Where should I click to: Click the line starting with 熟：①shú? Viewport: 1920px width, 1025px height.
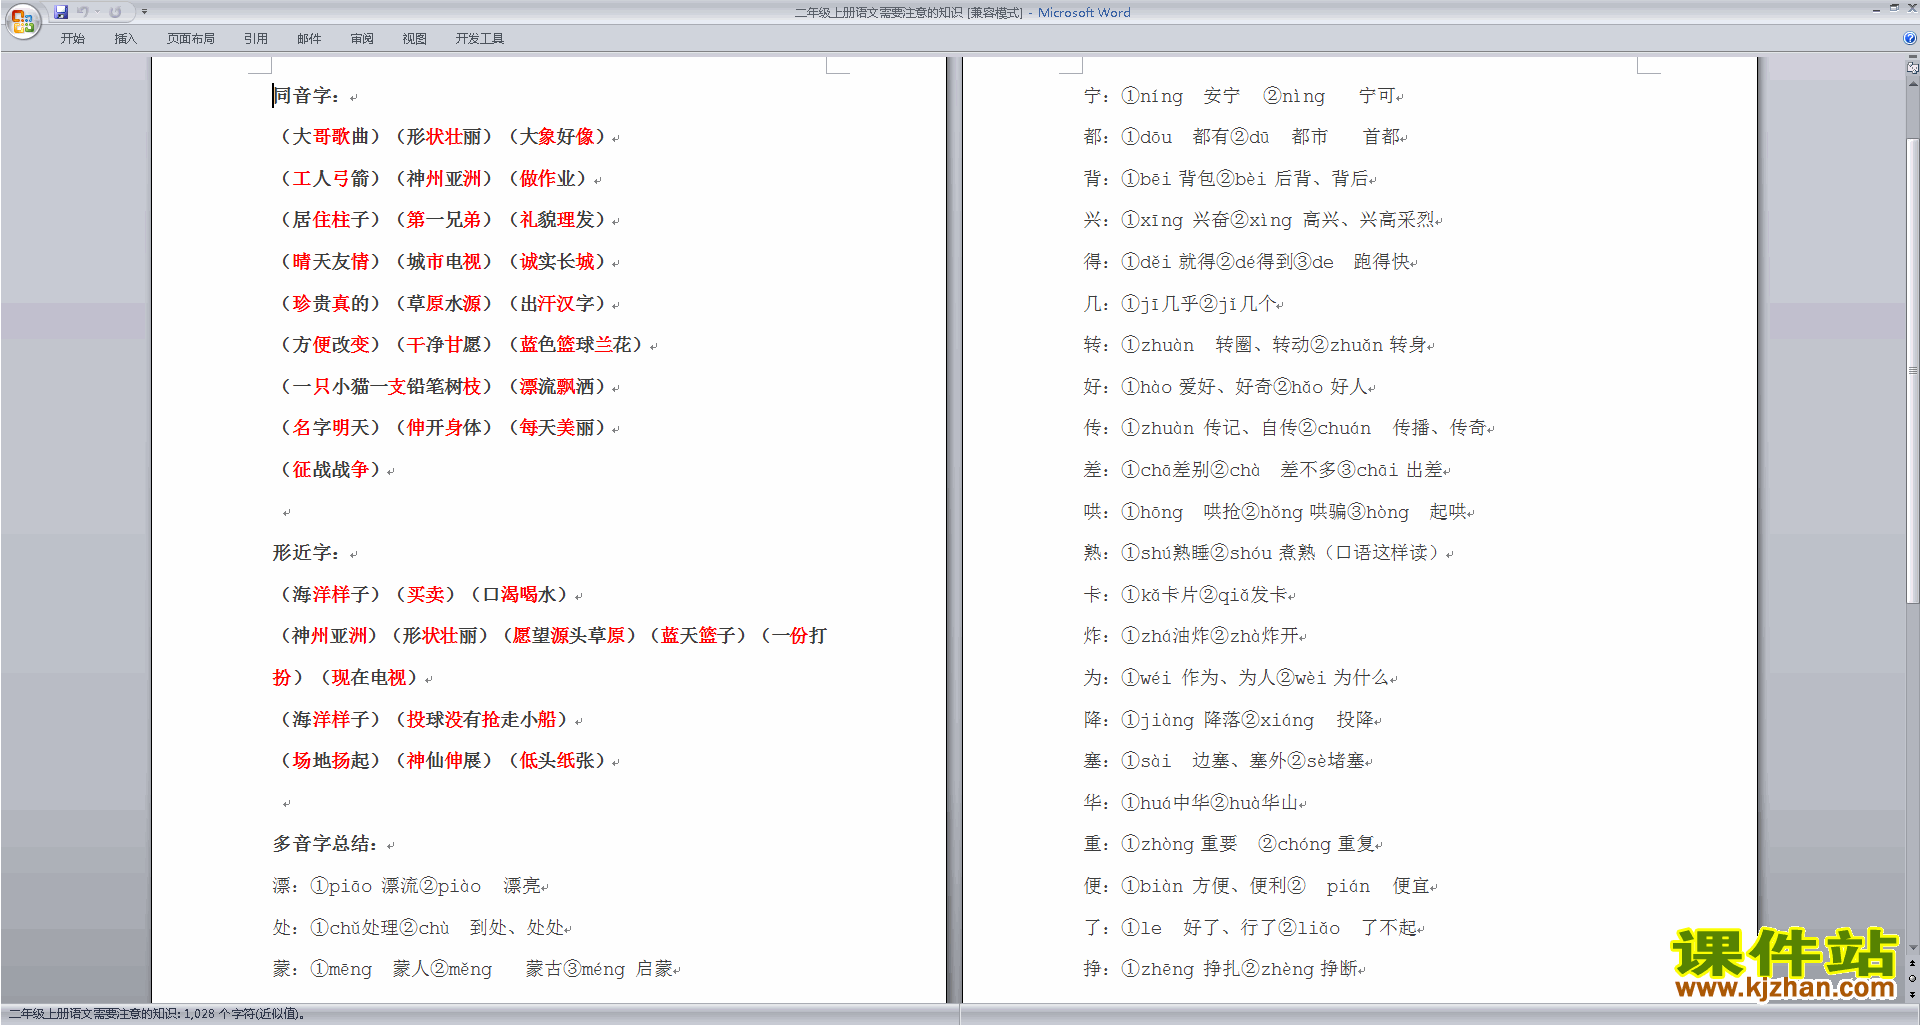(1267, 553)
